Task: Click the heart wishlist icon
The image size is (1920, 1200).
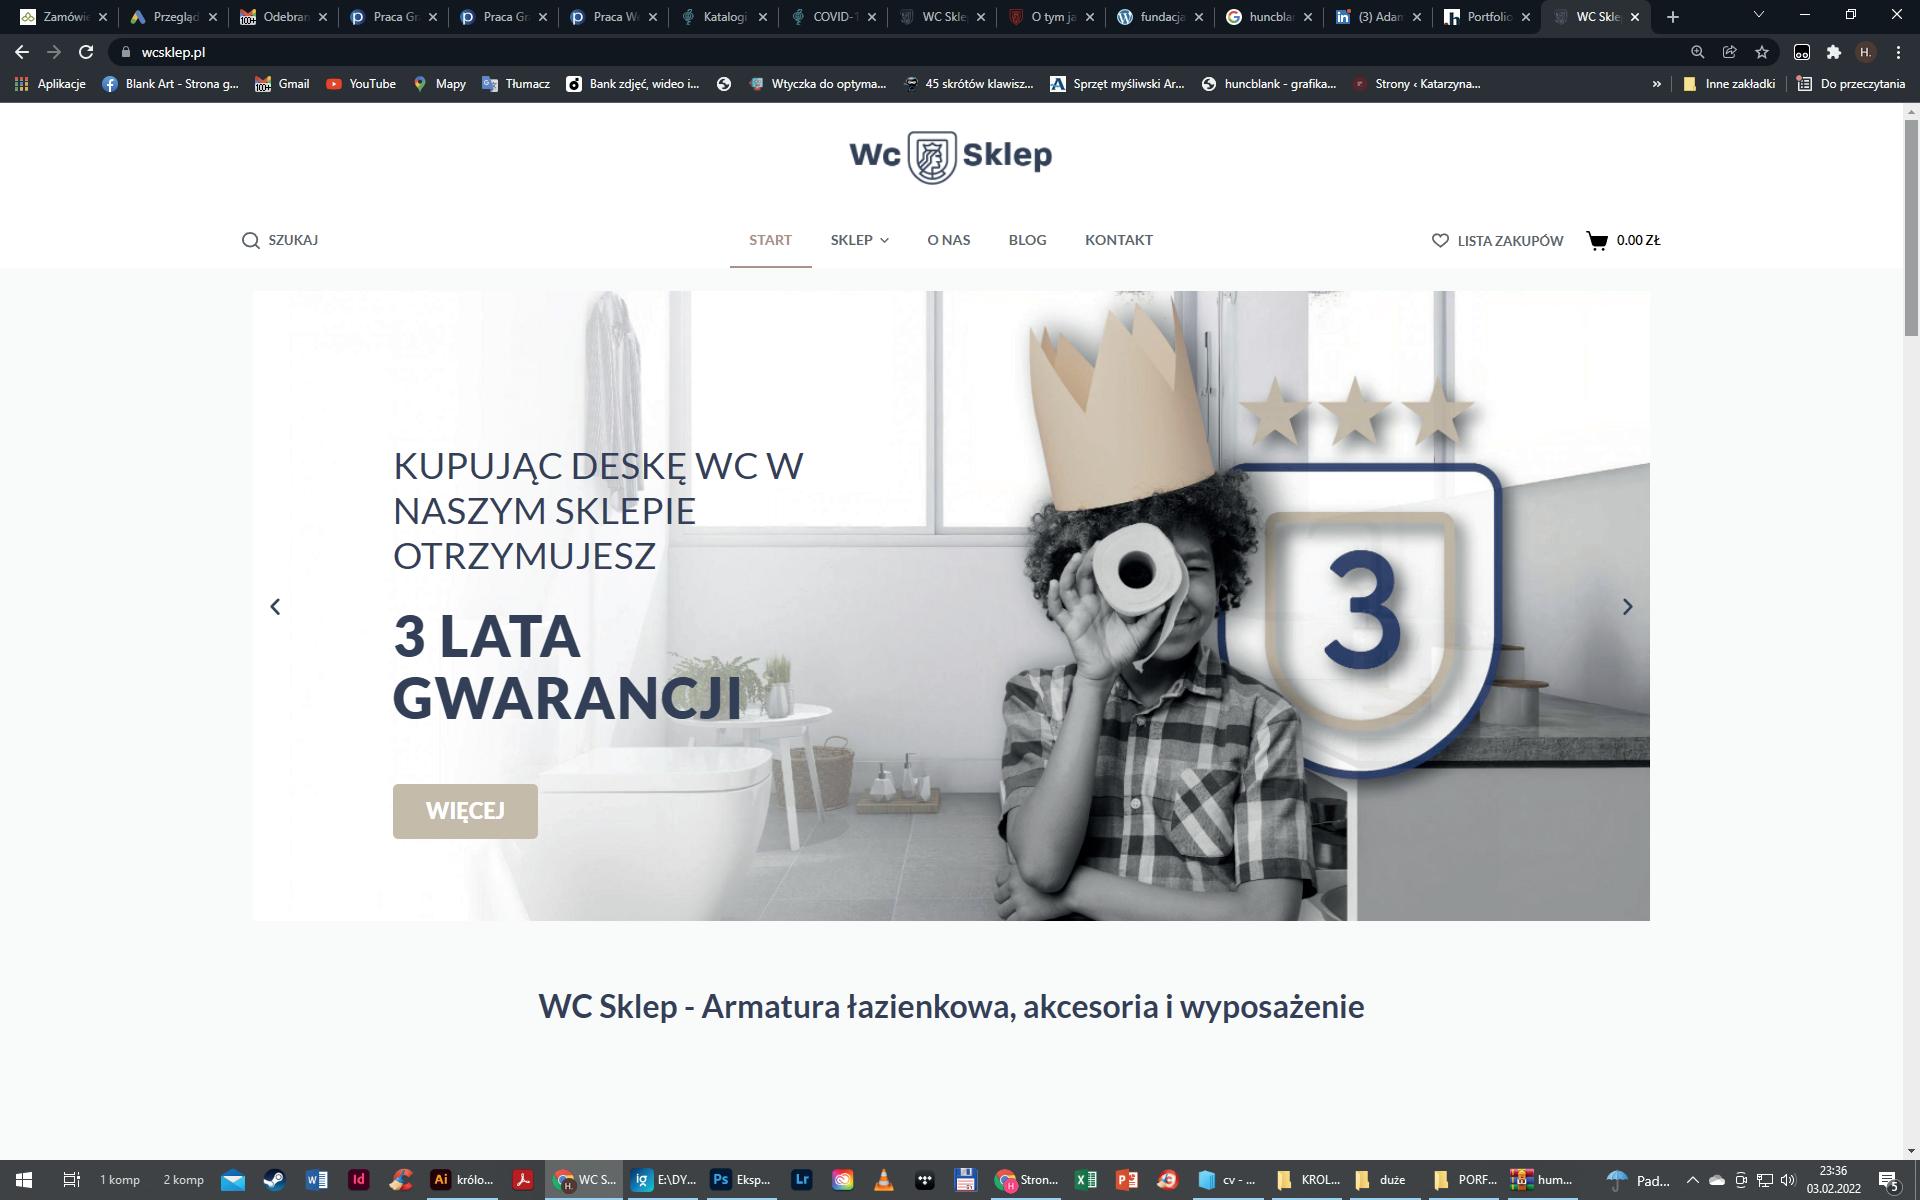Action: point(1440,240)
